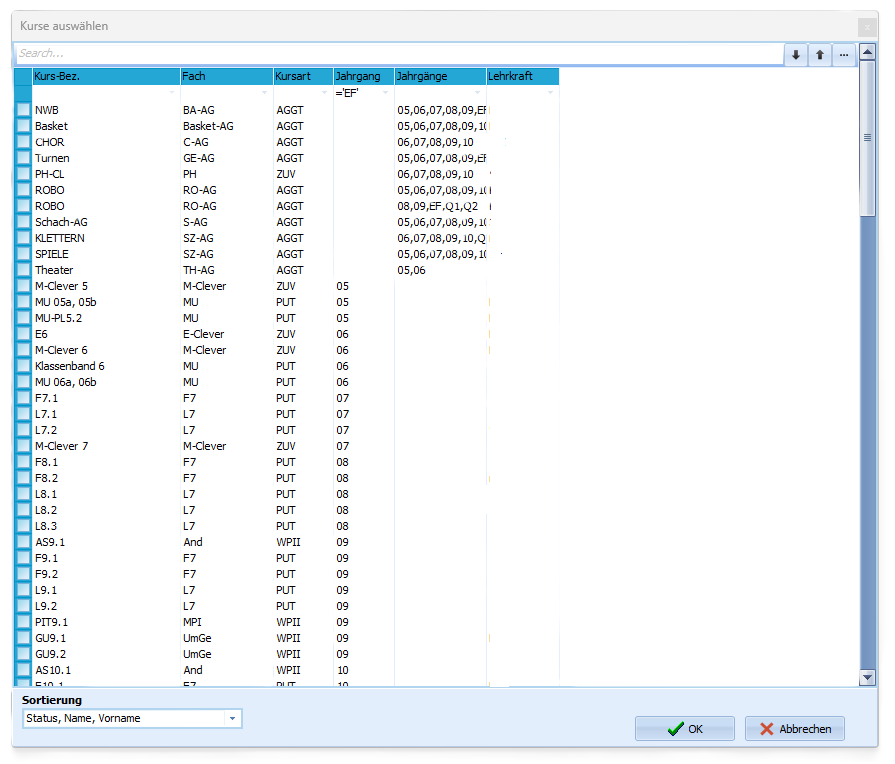895x764 pixels.
Task: Select the SPIELE course name
Action: click(51, 254)
